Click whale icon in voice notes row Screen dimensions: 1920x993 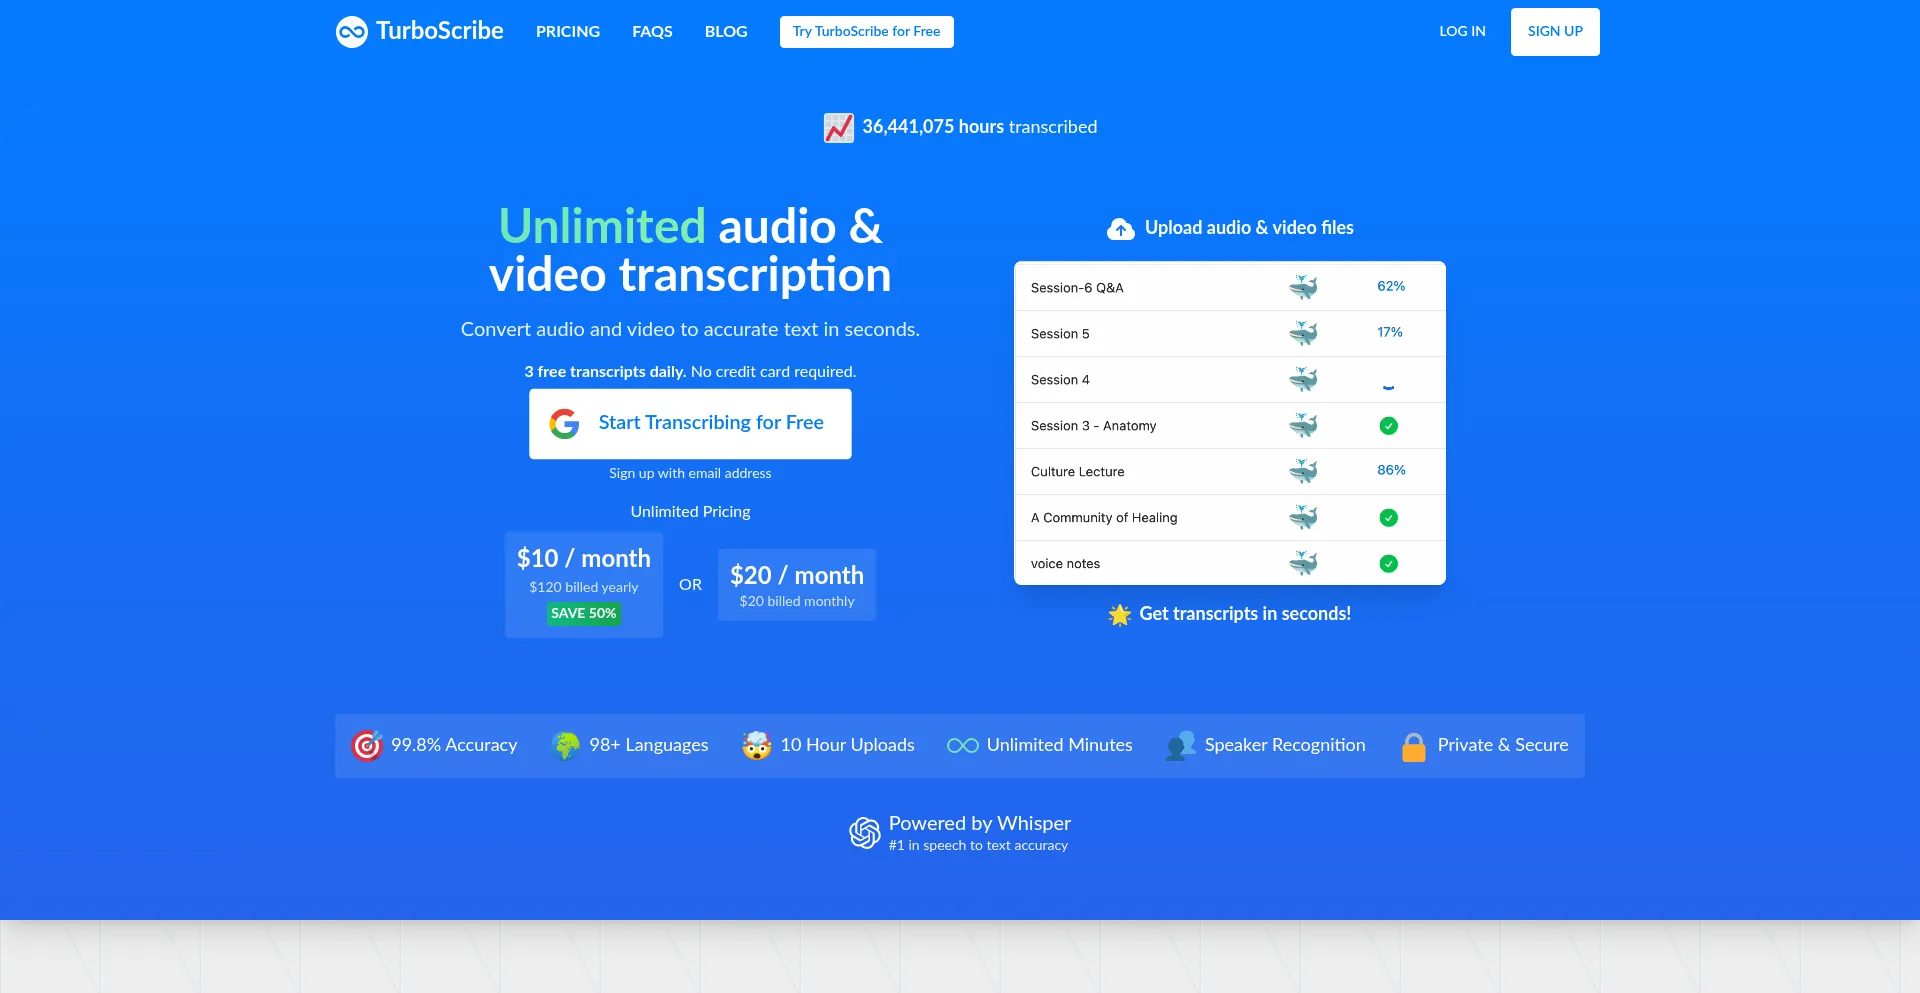pyautogui.click(x=1303, y=563)
